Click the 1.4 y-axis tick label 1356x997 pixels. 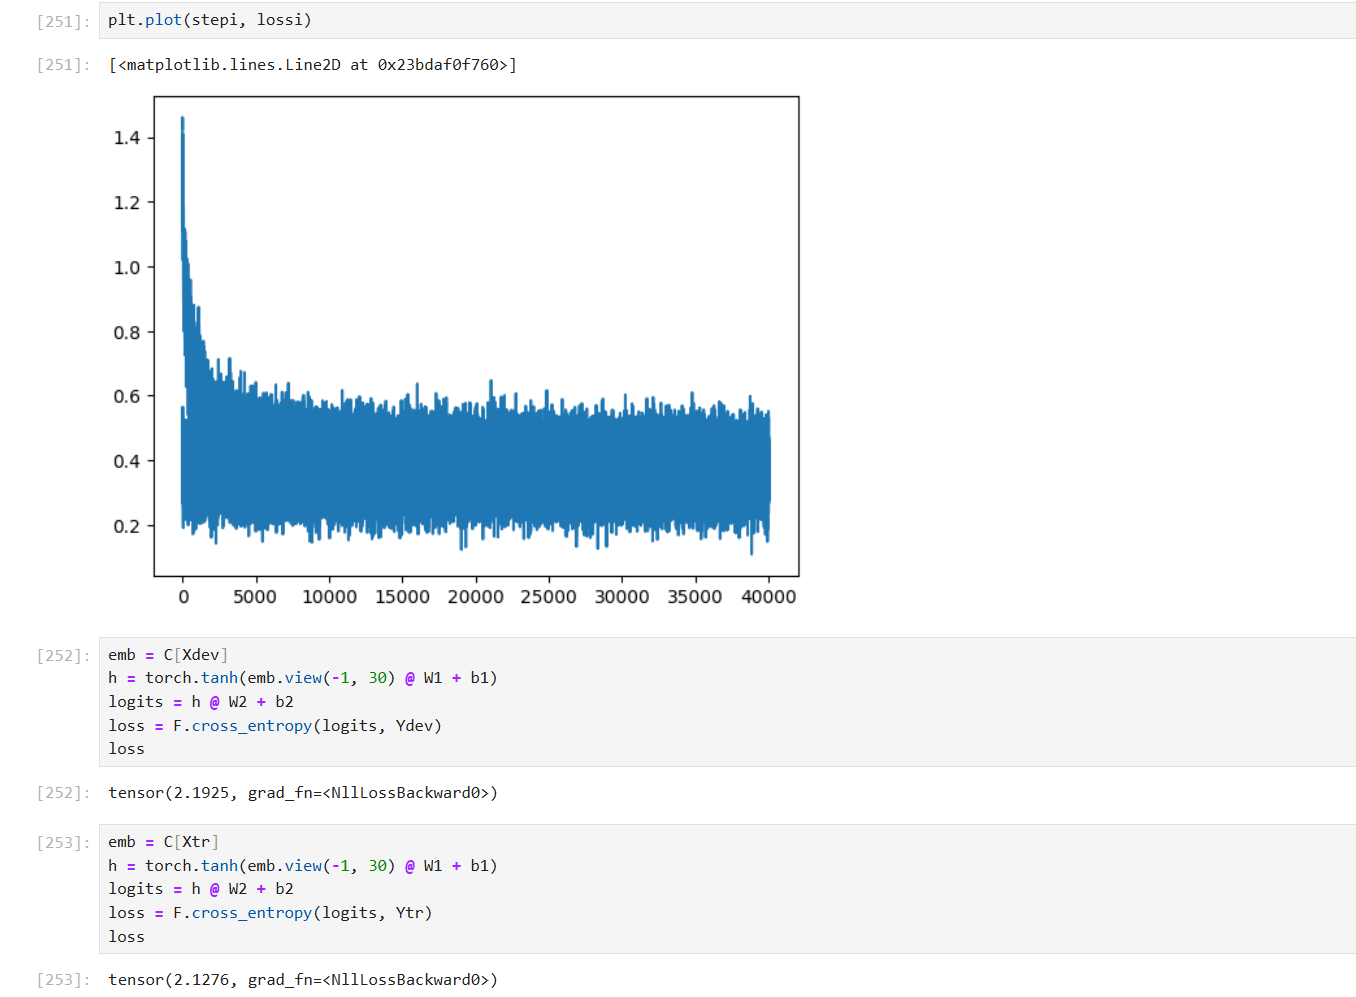pyautogui.click(x=126, y=138)
